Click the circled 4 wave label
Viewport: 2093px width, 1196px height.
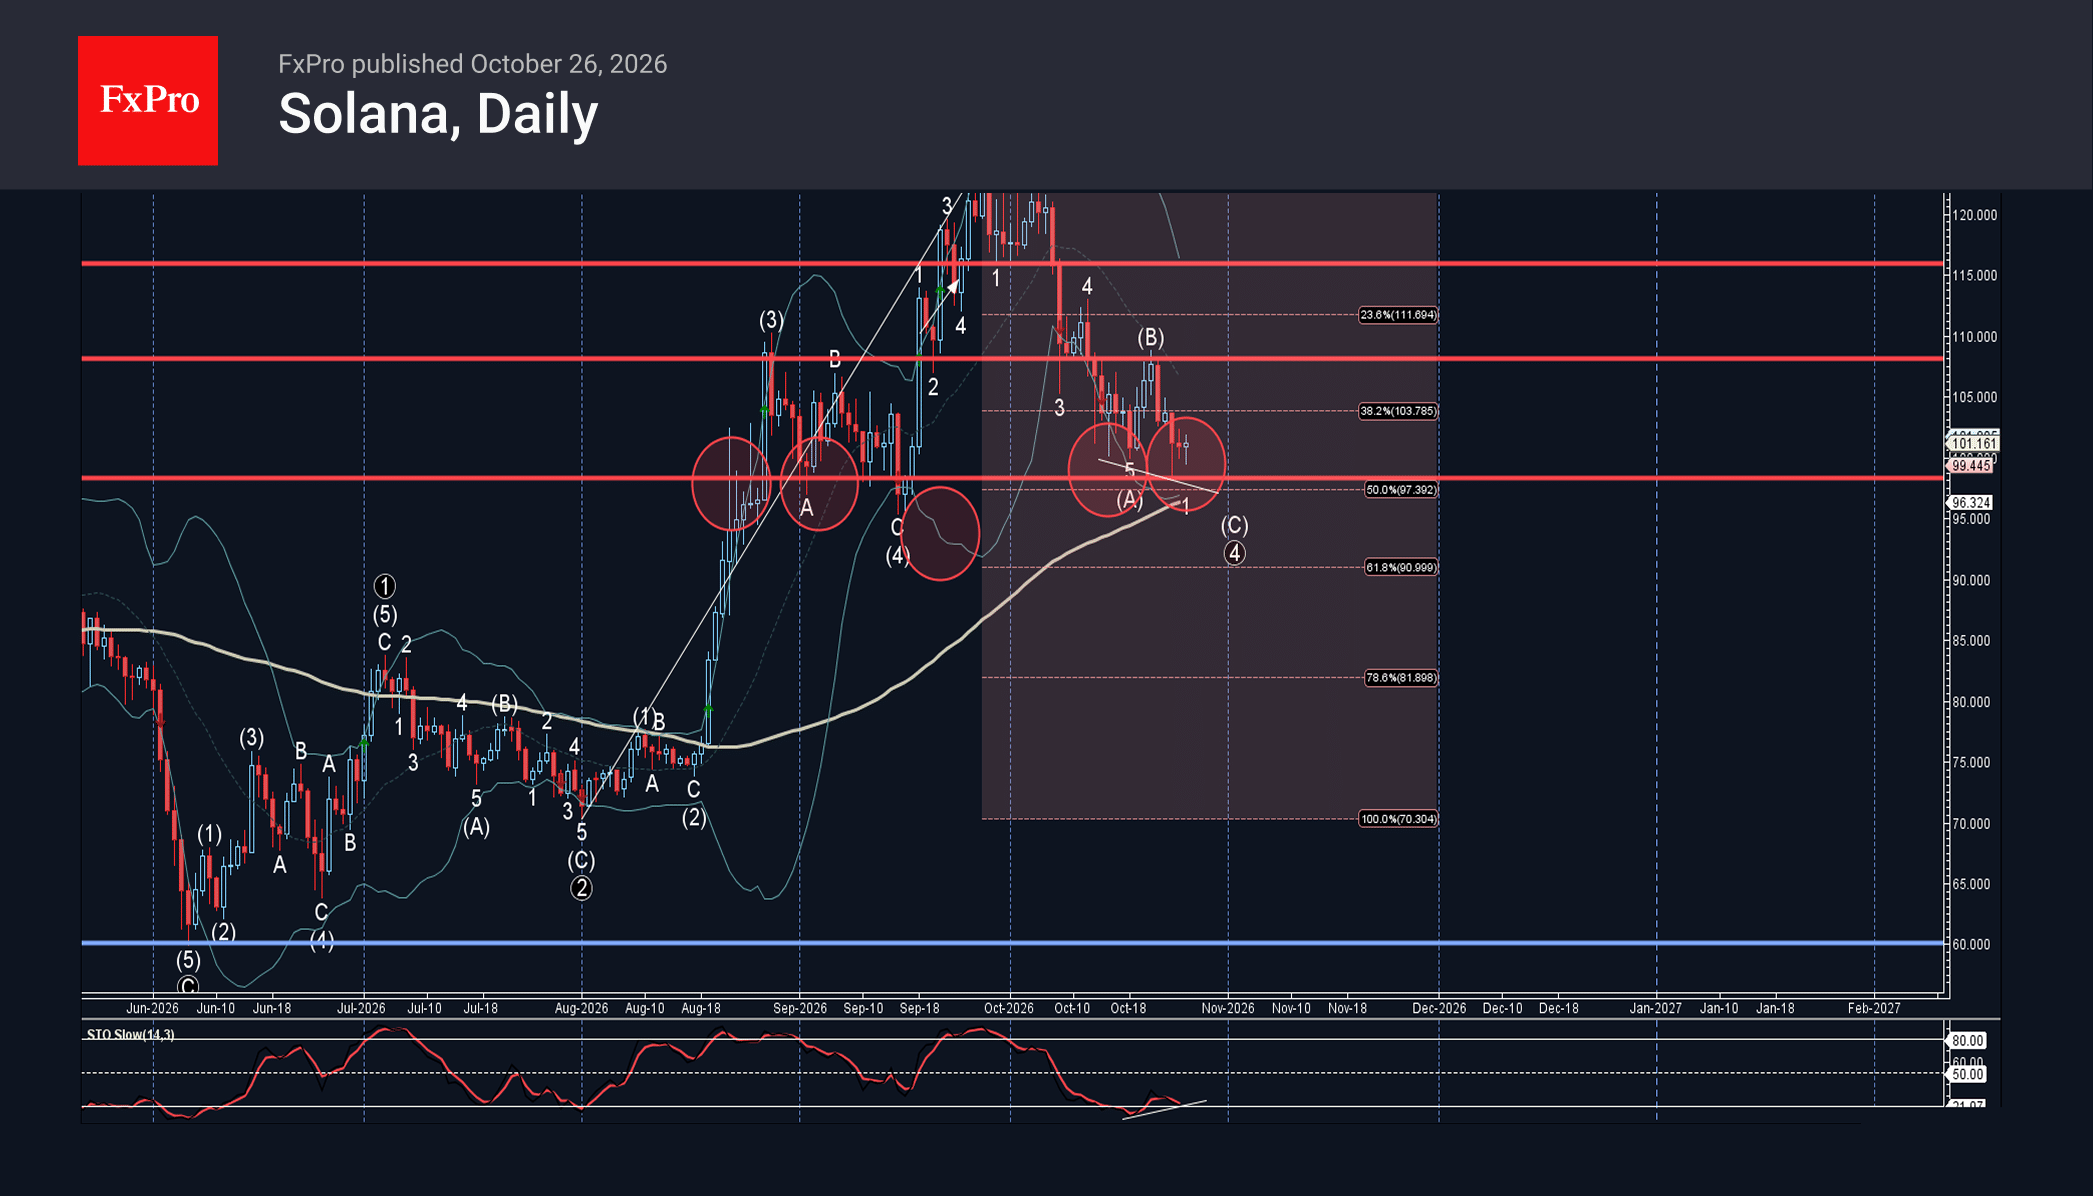coord(1235,553)
